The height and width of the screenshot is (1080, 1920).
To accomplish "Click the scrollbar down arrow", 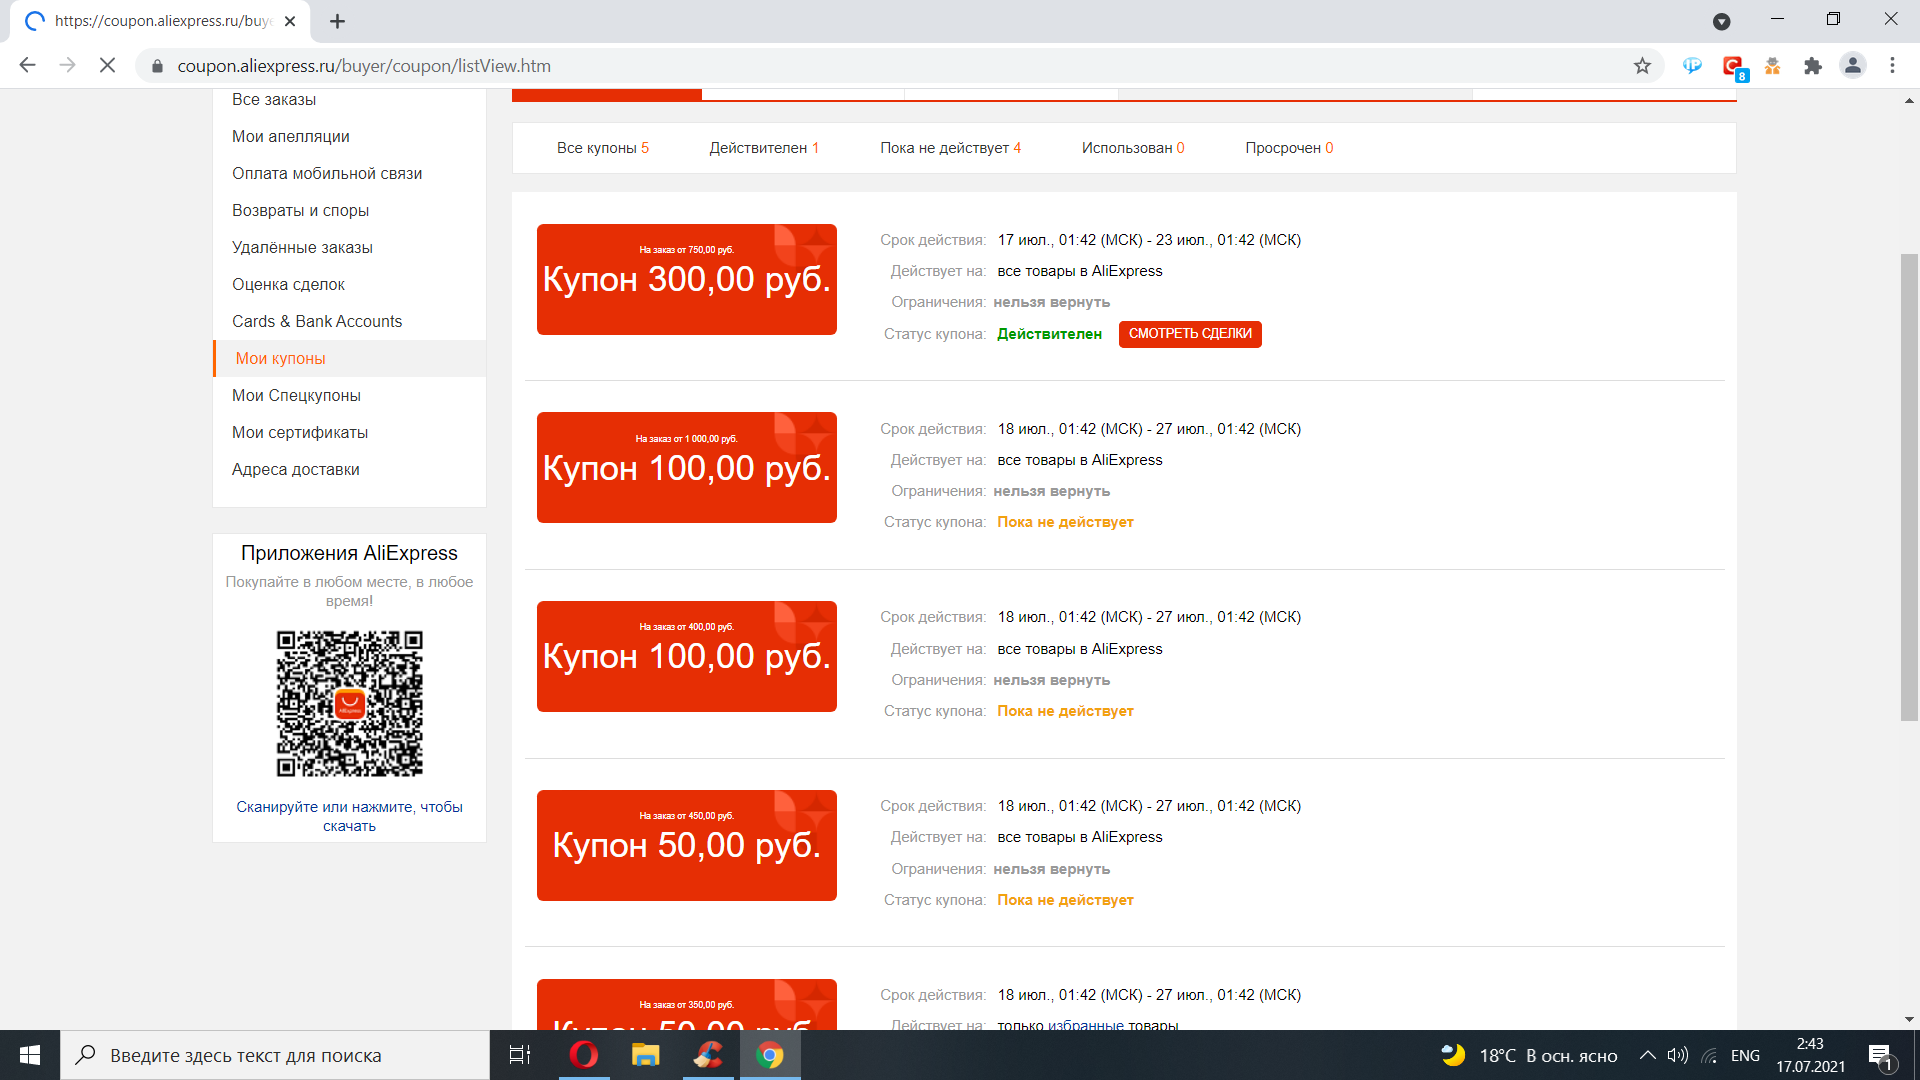I will click(1909, 1020).
